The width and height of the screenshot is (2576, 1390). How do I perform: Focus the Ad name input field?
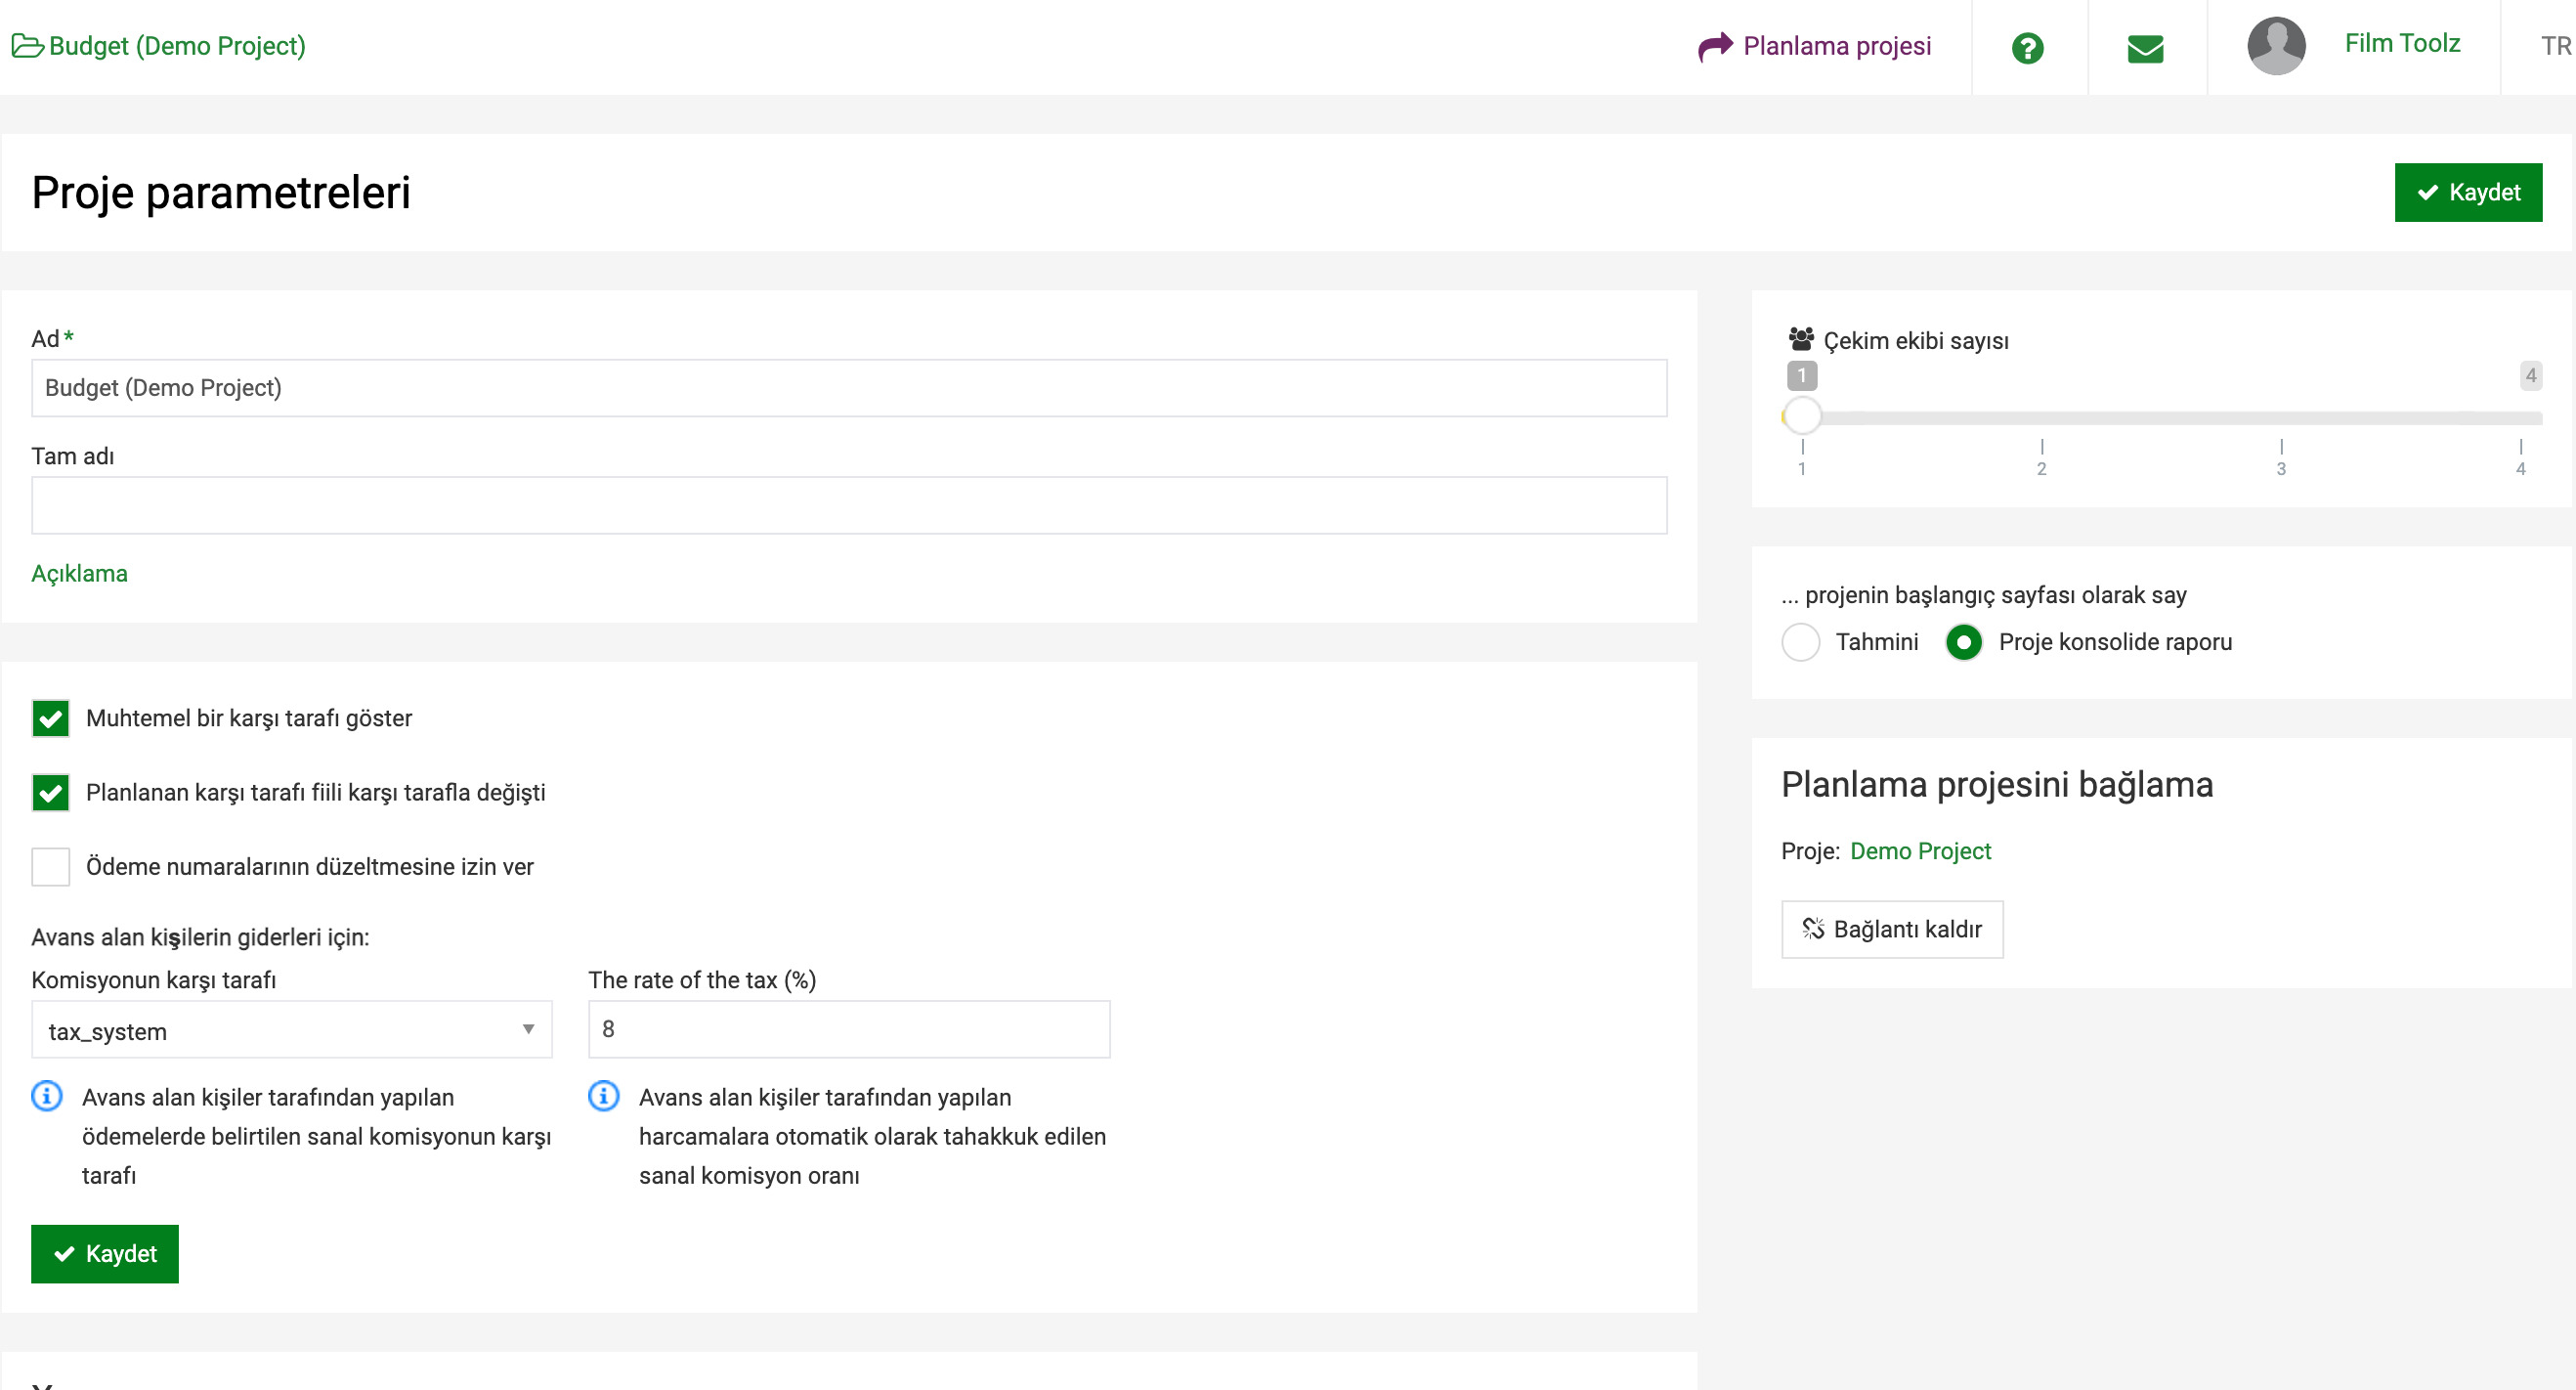tap(849, 388)
